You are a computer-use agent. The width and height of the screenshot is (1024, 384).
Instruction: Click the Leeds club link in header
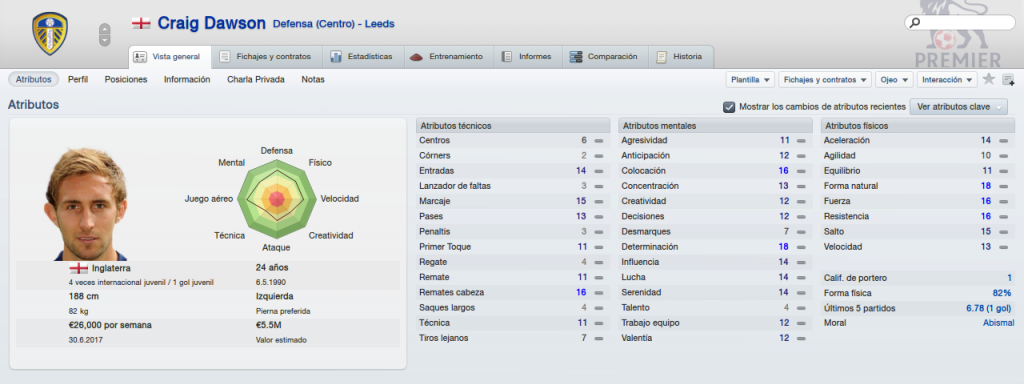379,24
